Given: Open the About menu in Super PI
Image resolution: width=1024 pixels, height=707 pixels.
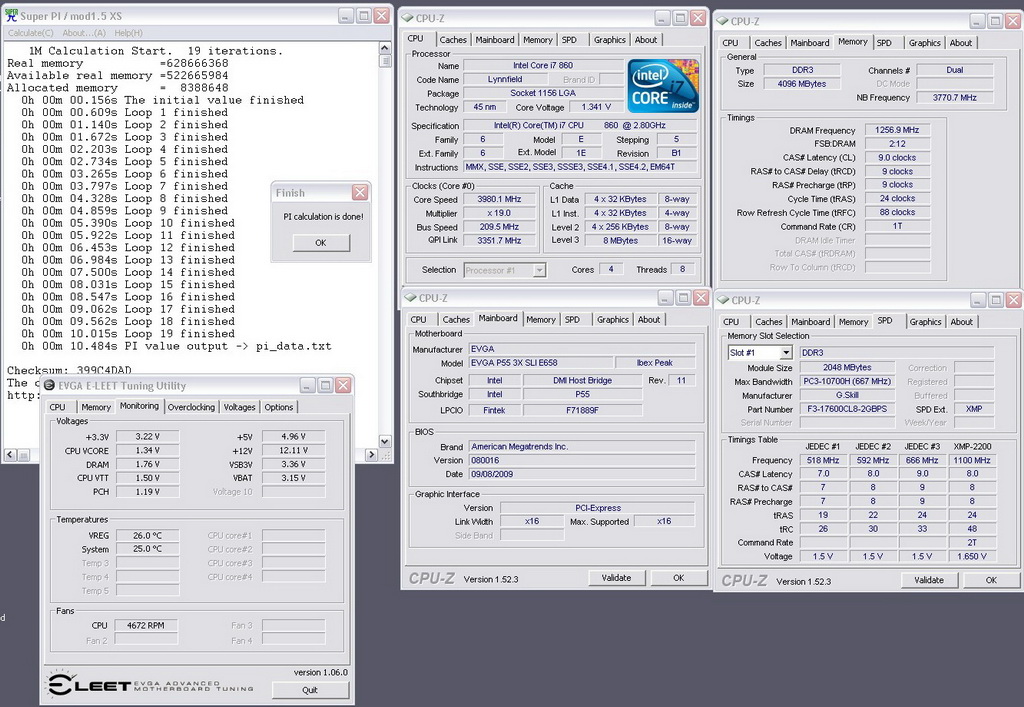Looking at the screenshot, I should 84,33.
